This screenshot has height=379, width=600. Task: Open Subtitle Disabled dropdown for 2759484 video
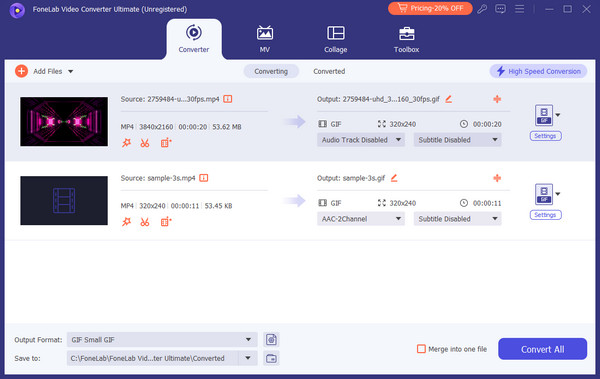pyautogui.click(x=457, y=140)
